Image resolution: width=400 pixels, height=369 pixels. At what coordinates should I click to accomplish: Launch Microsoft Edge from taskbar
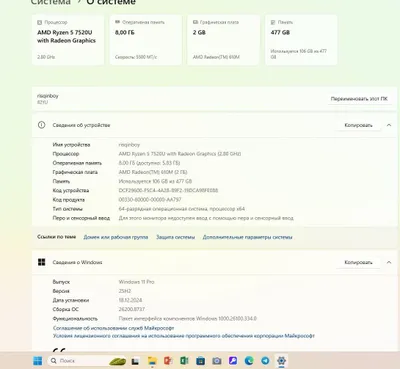tap(249, 361)
